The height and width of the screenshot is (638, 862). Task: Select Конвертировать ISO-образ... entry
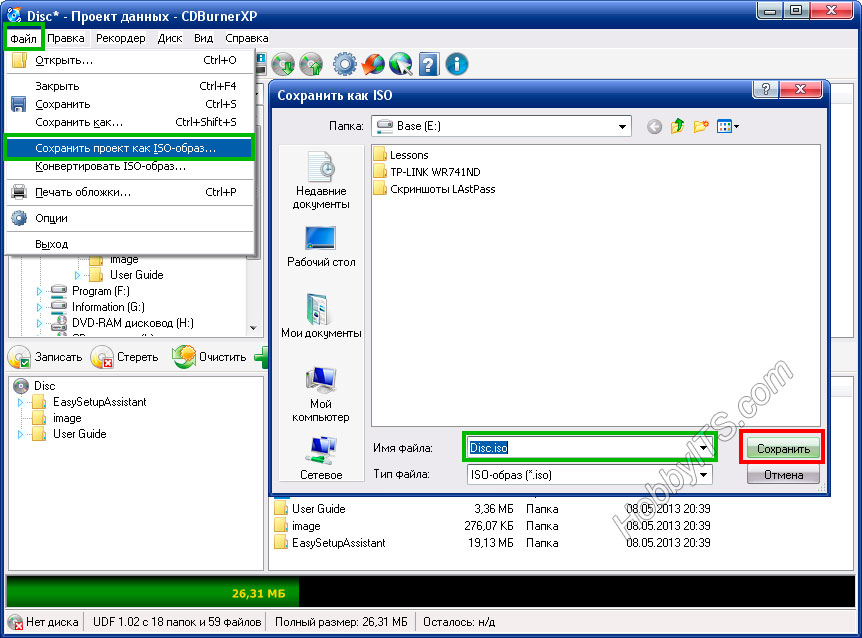click(x=129, y=167)
